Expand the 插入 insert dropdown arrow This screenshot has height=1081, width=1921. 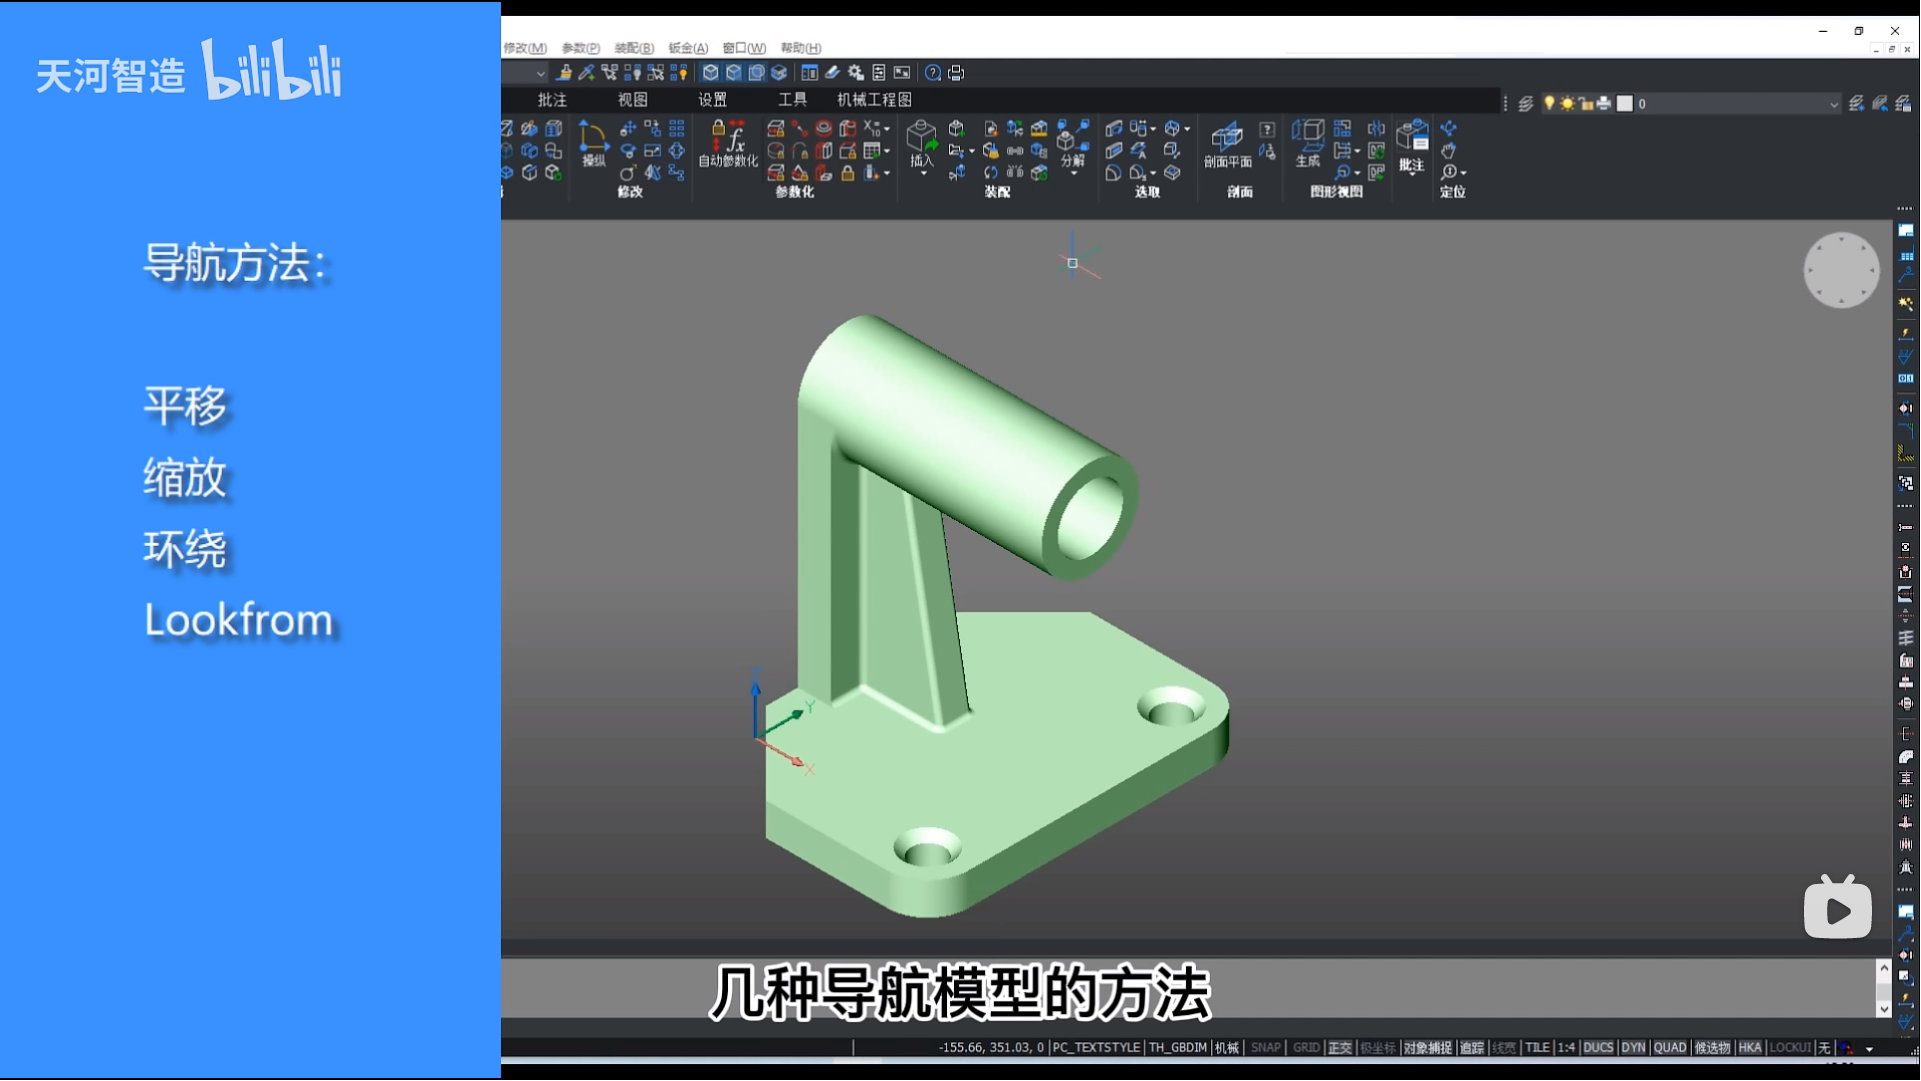click(923, 174)
